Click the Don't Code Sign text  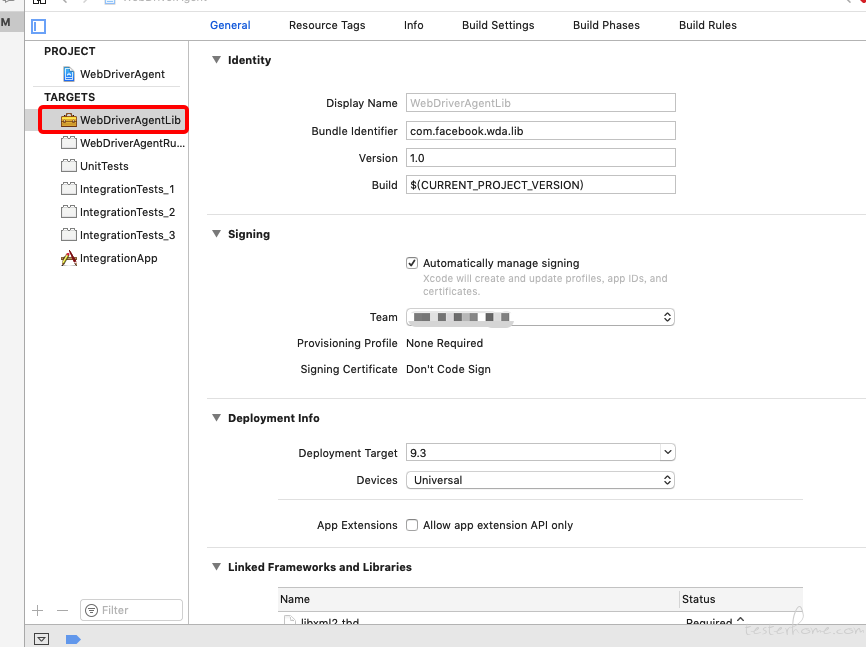[448, 369]
